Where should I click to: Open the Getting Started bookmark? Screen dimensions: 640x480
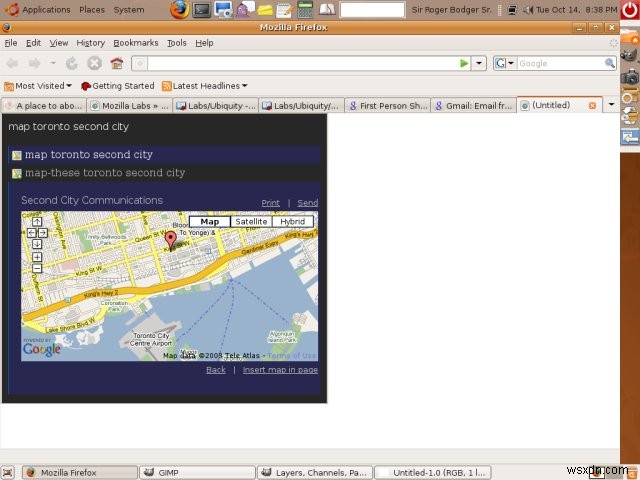pos(118,86)
